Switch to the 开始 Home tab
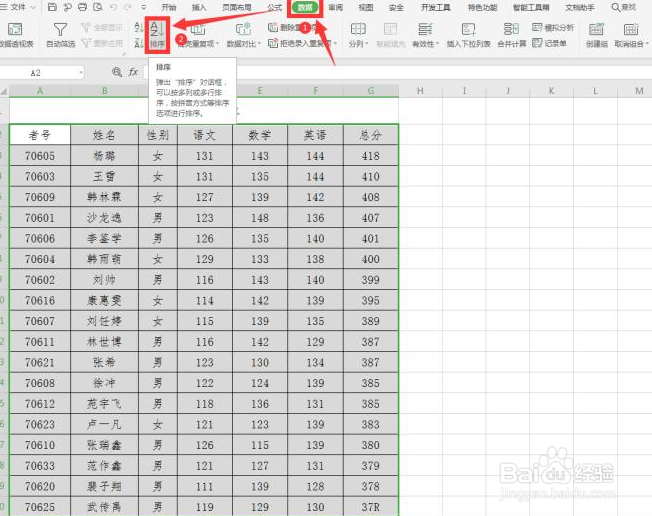652x516 pixels. 169,7
